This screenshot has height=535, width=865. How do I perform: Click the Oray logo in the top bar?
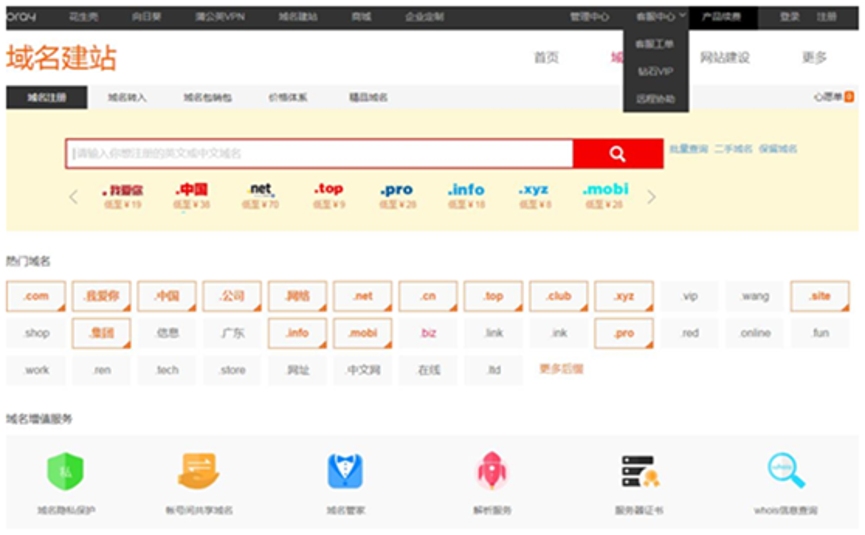(x=21, y=17)
